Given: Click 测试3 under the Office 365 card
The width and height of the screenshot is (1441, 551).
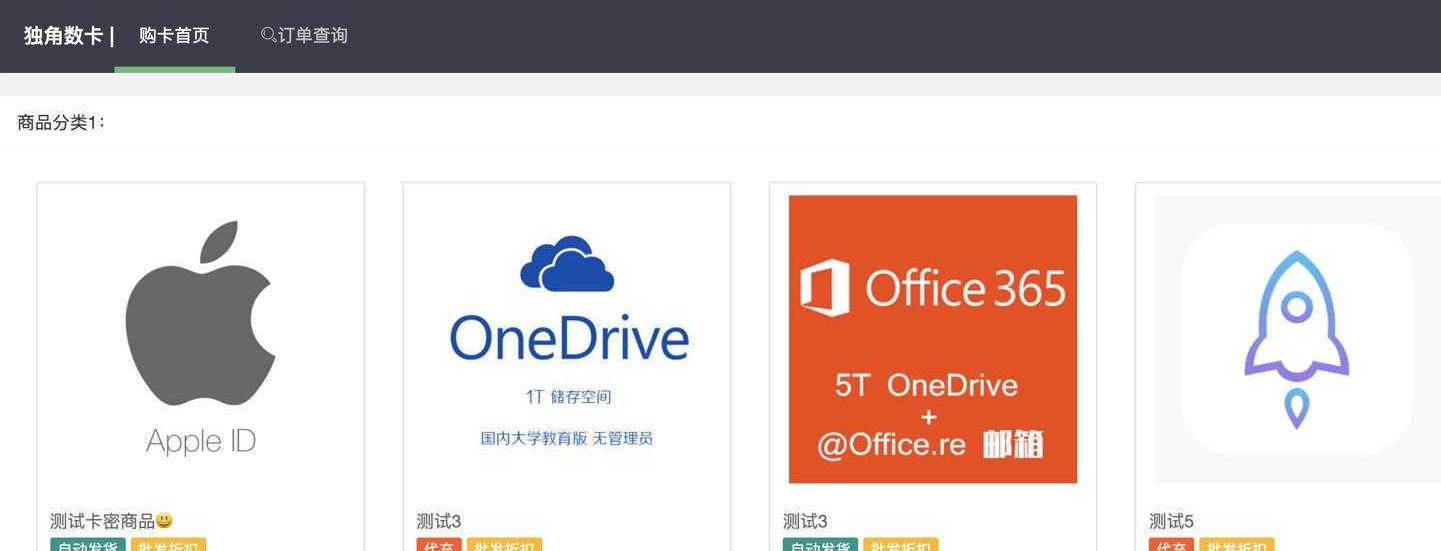Looking at the screenshot, I should click(805, 521).
